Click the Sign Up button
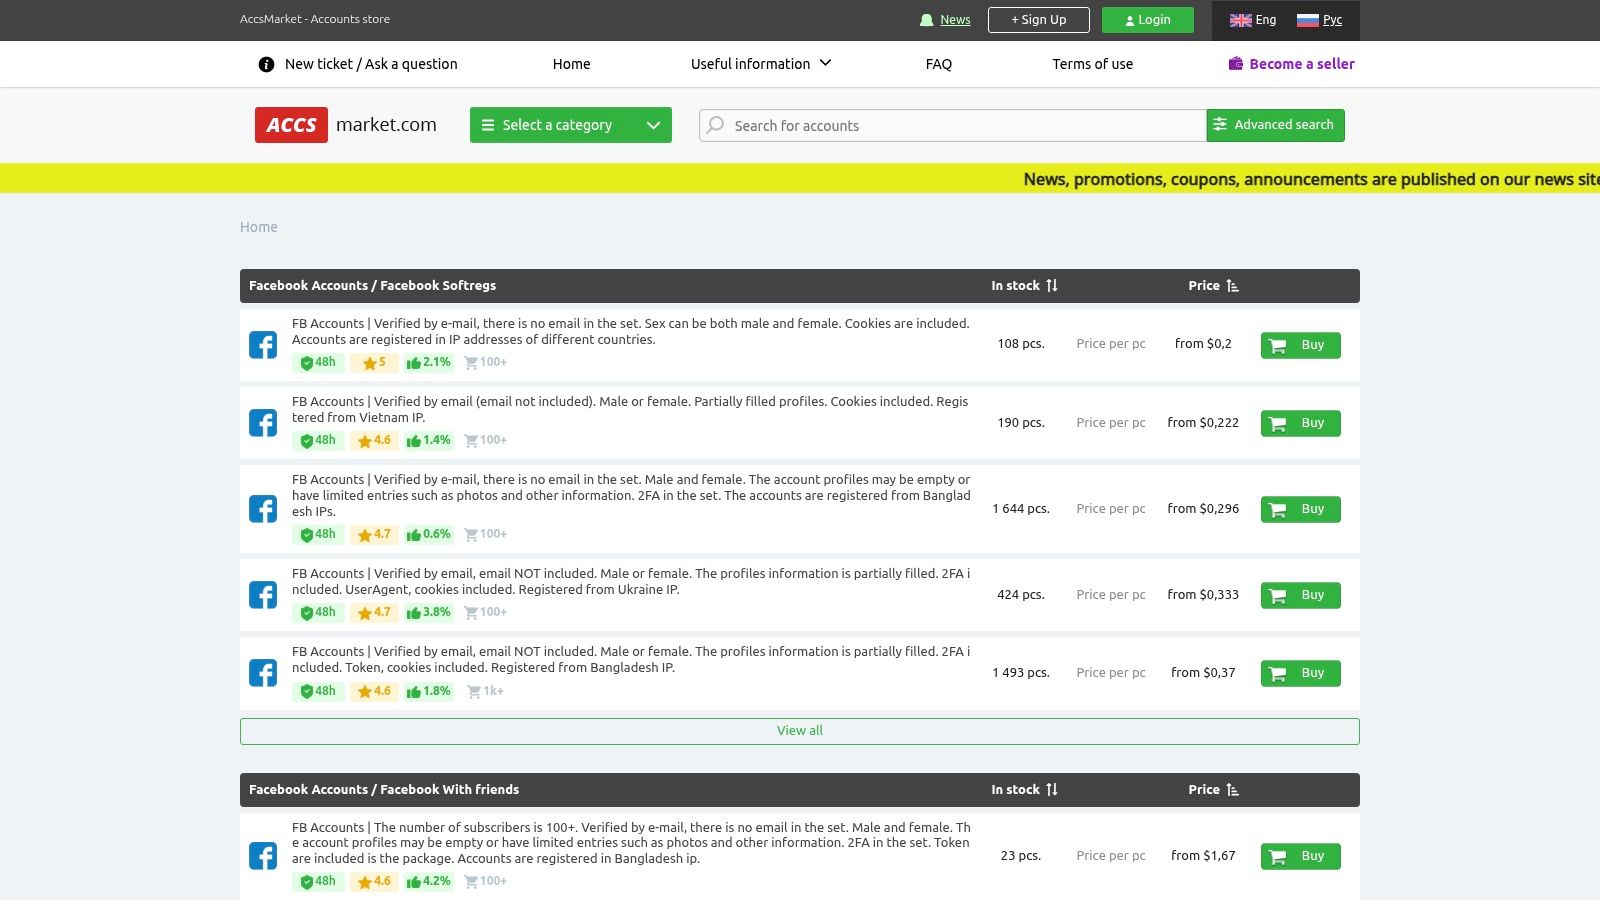The width and height of the screenshot is (1600, 900). point(1038,20)
